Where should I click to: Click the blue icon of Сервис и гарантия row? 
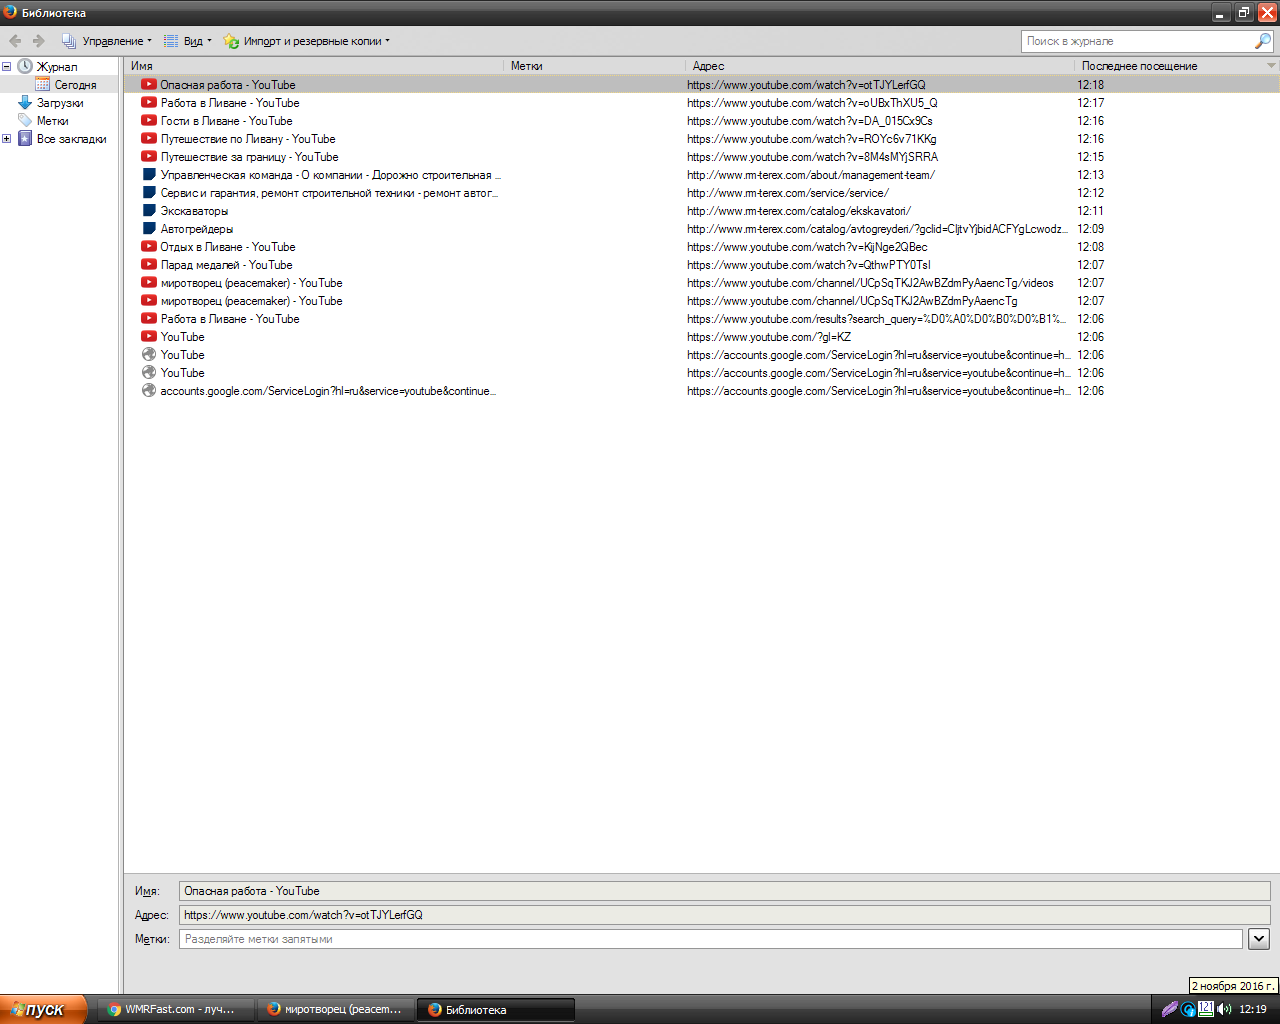tap(149, 193)
